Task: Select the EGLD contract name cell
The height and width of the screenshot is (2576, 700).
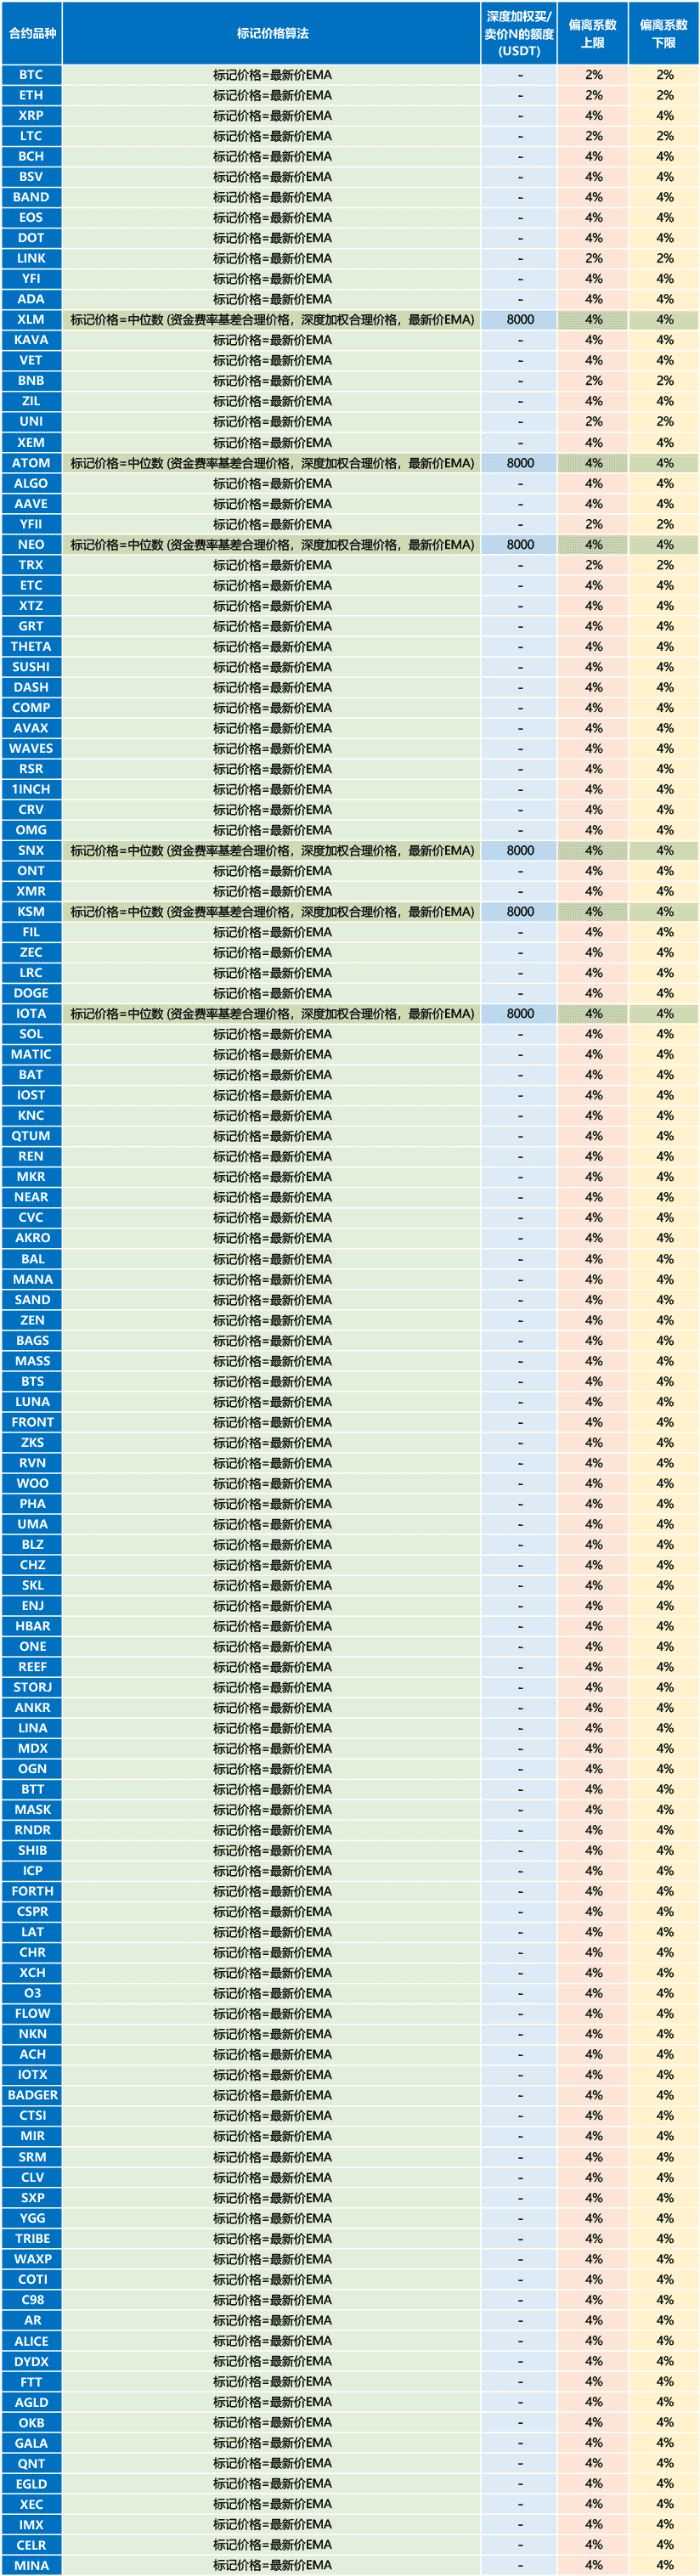Action: point(31,2484)
